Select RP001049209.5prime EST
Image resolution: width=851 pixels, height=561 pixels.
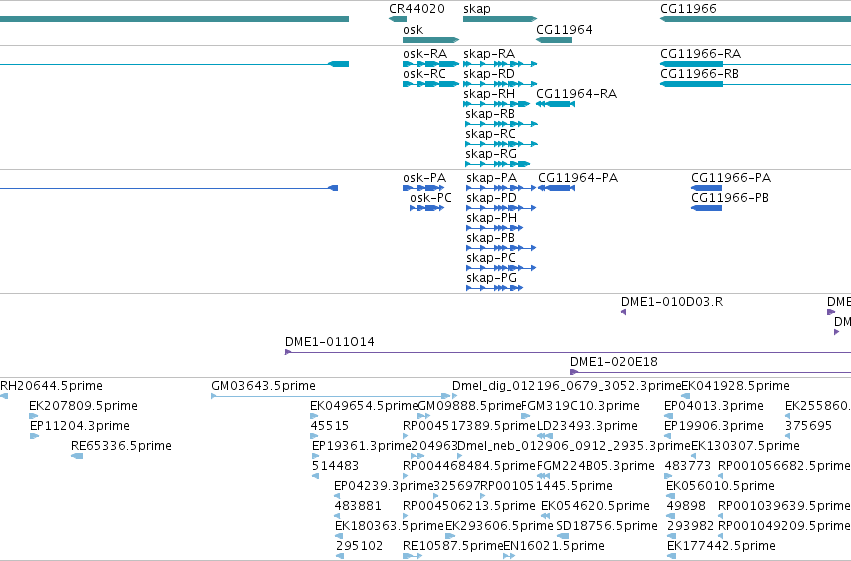click(721, 536)
